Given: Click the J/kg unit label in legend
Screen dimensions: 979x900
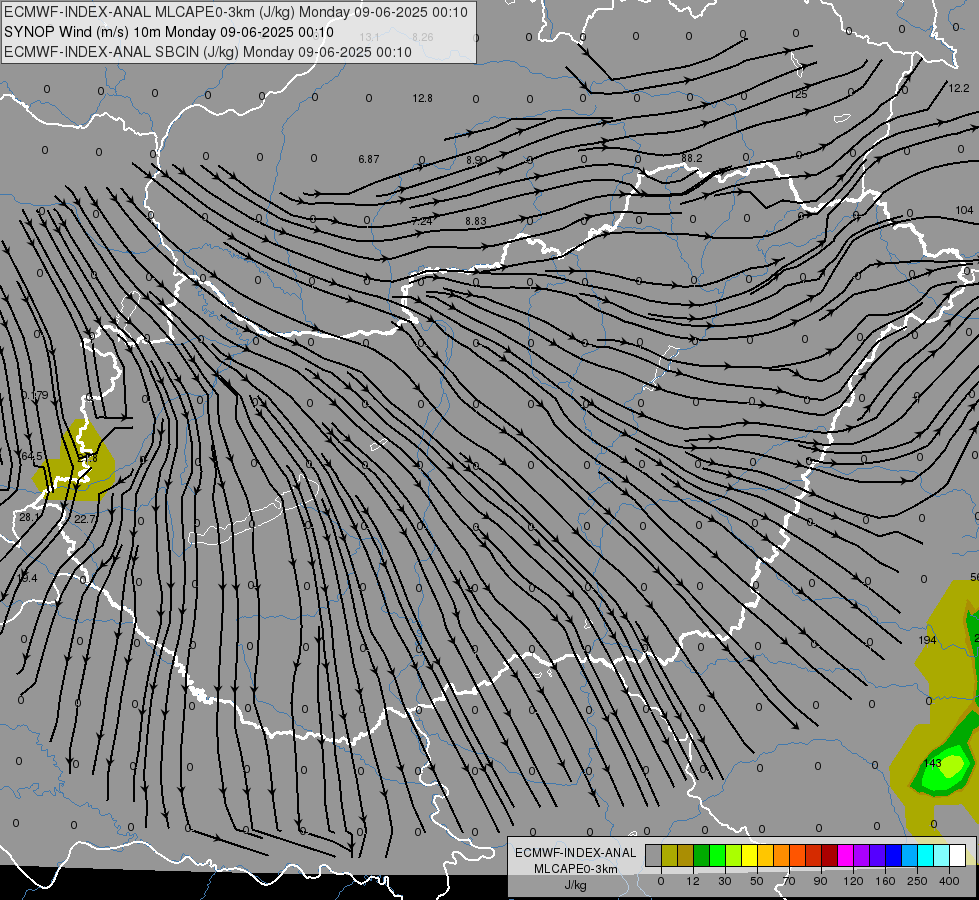Looking at the screenshot, I should point(576,885).
